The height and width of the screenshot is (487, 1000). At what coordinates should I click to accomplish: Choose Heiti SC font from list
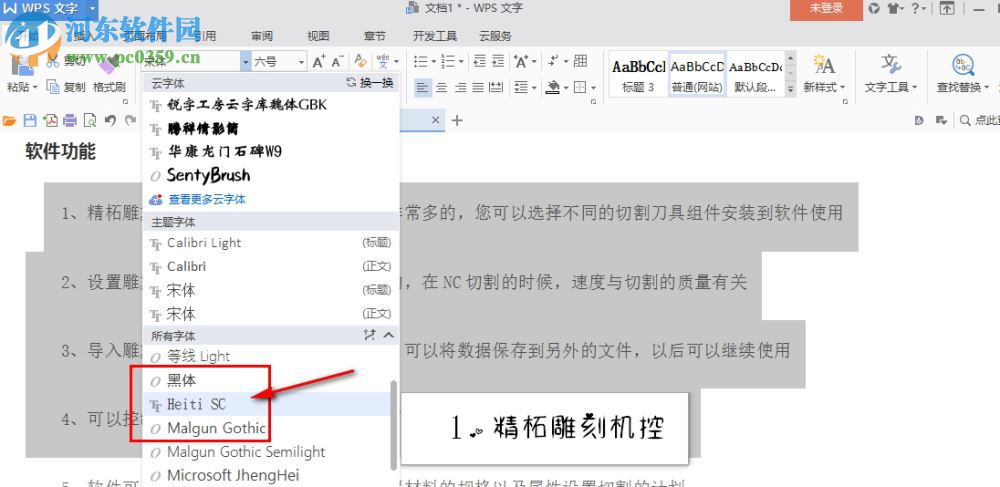coord(269,404)
